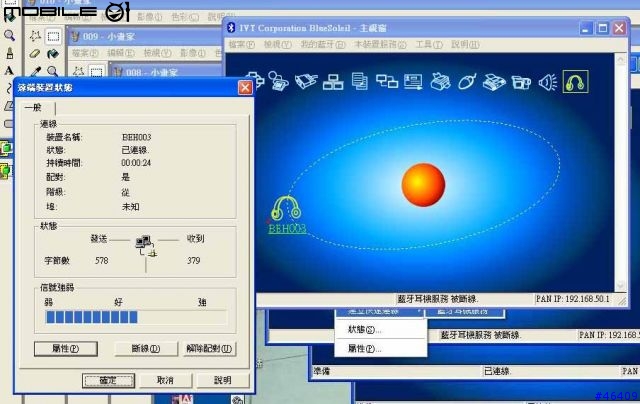The width and height of the screenshot is (640, 404).
Task: Open 本裝置服務(S) menu in BlueSoleil
Action: click(380, 44)
